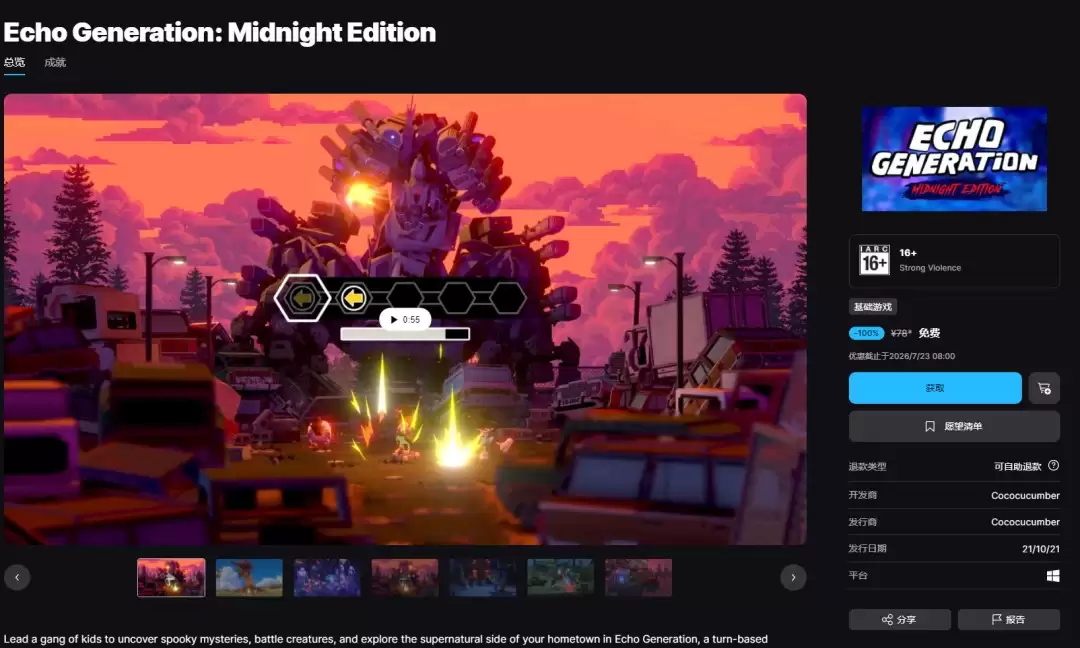1080x648 pixels.
Task: Select the first highlighted video thumbnail
Action: [x=171, y=577]
